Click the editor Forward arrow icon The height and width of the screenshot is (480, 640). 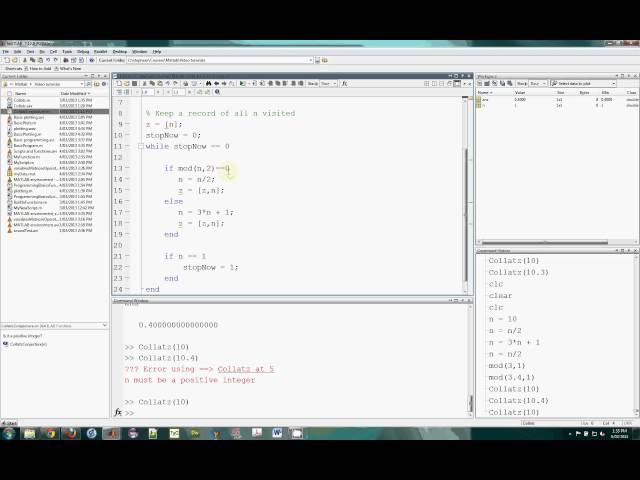224,83
